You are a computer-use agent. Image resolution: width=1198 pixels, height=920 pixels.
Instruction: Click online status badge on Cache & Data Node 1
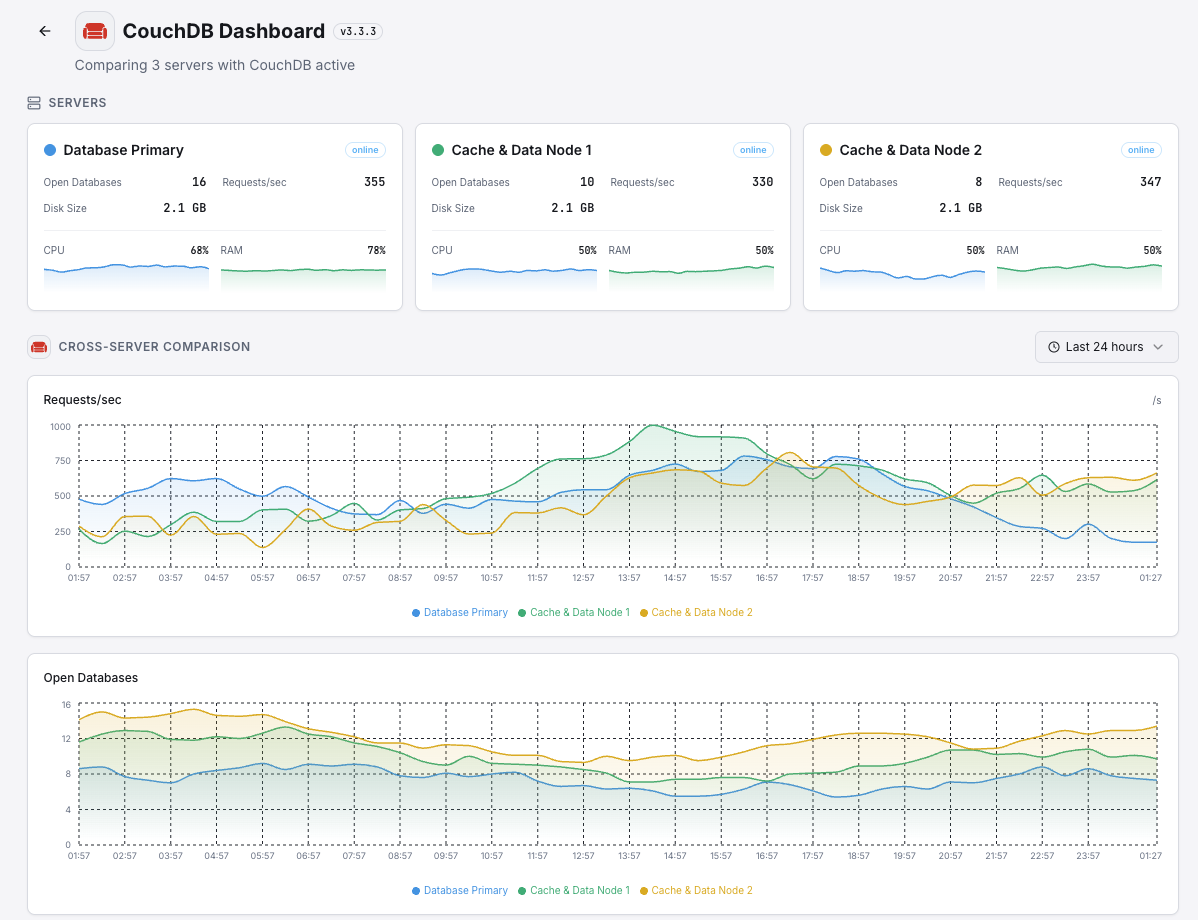point(753,150)
